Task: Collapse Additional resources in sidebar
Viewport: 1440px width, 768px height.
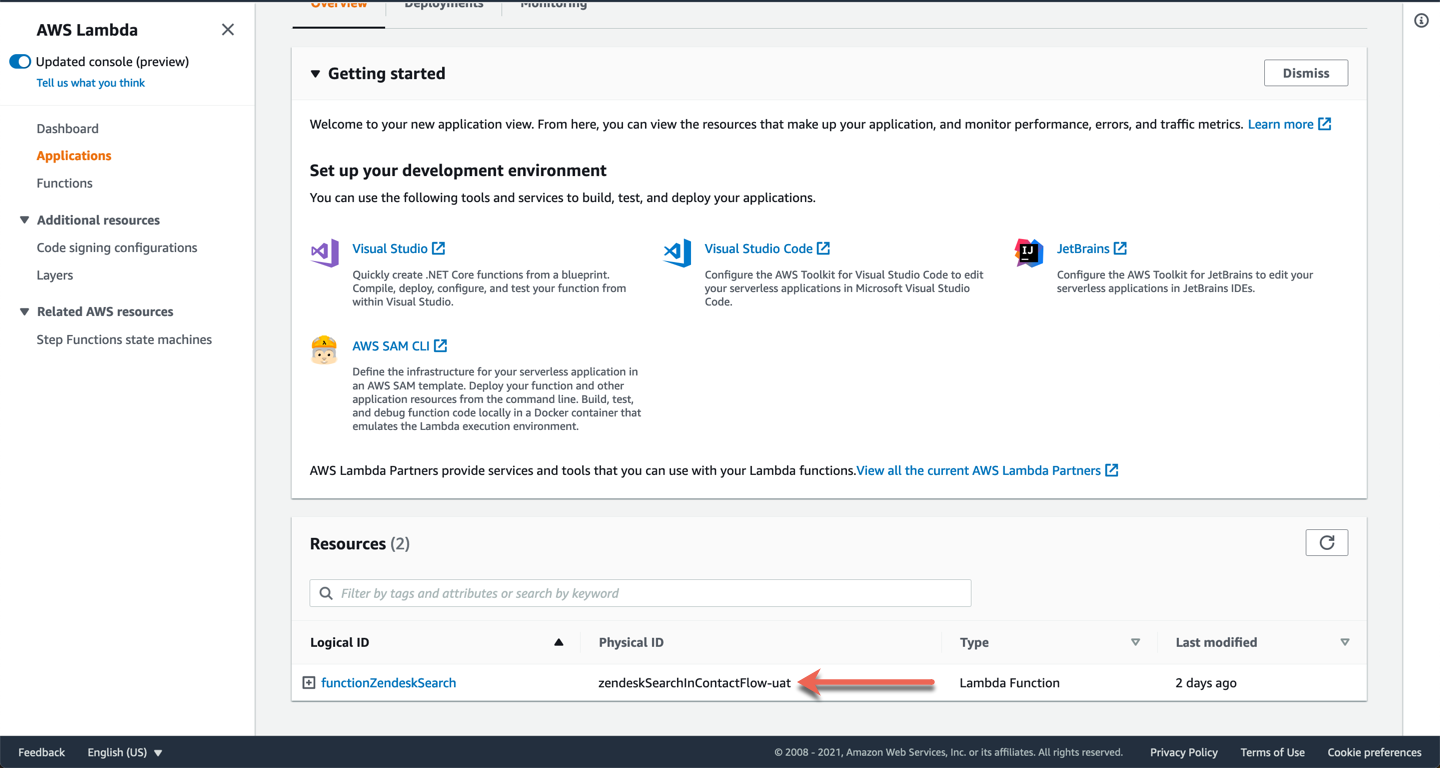Action: 25,220
